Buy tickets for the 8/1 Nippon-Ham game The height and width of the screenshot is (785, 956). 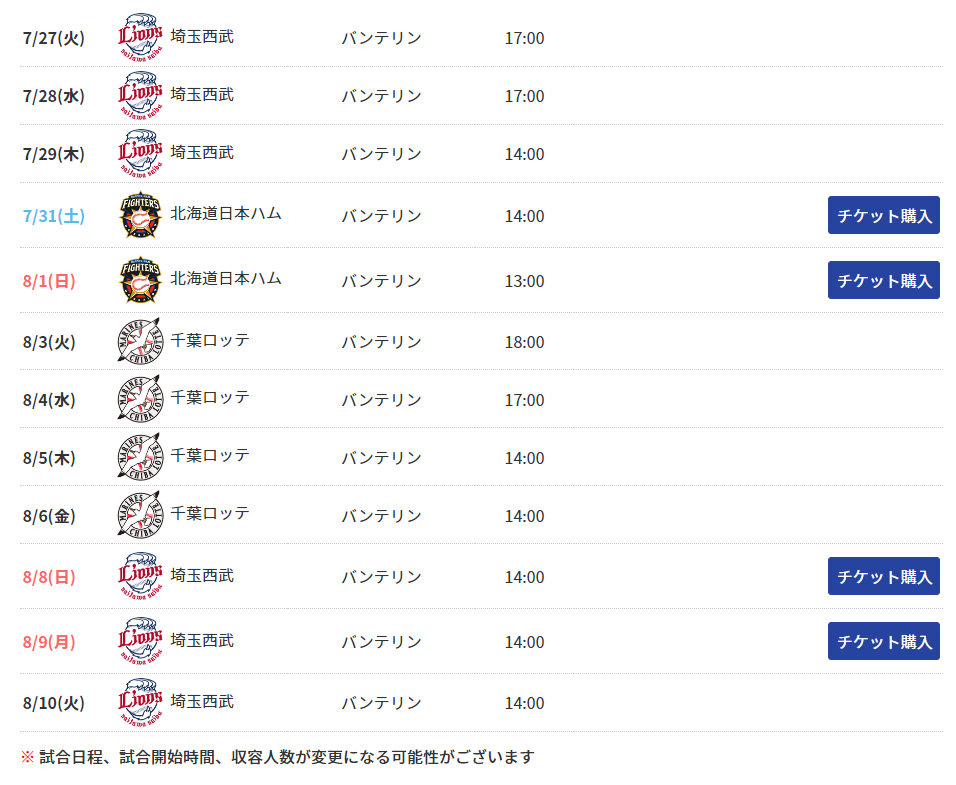point(883,280)
